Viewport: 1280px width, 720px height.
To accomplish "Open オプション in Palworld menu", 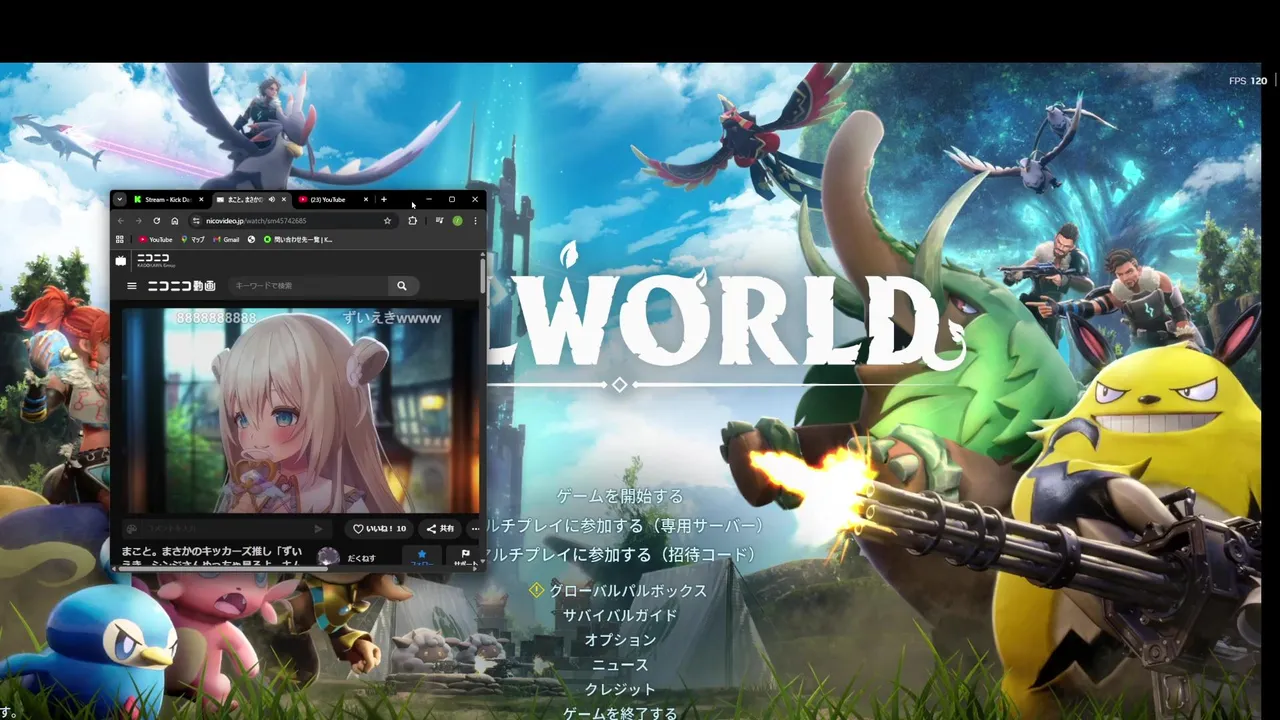I will pyautogui.click(x=620, y=640).
